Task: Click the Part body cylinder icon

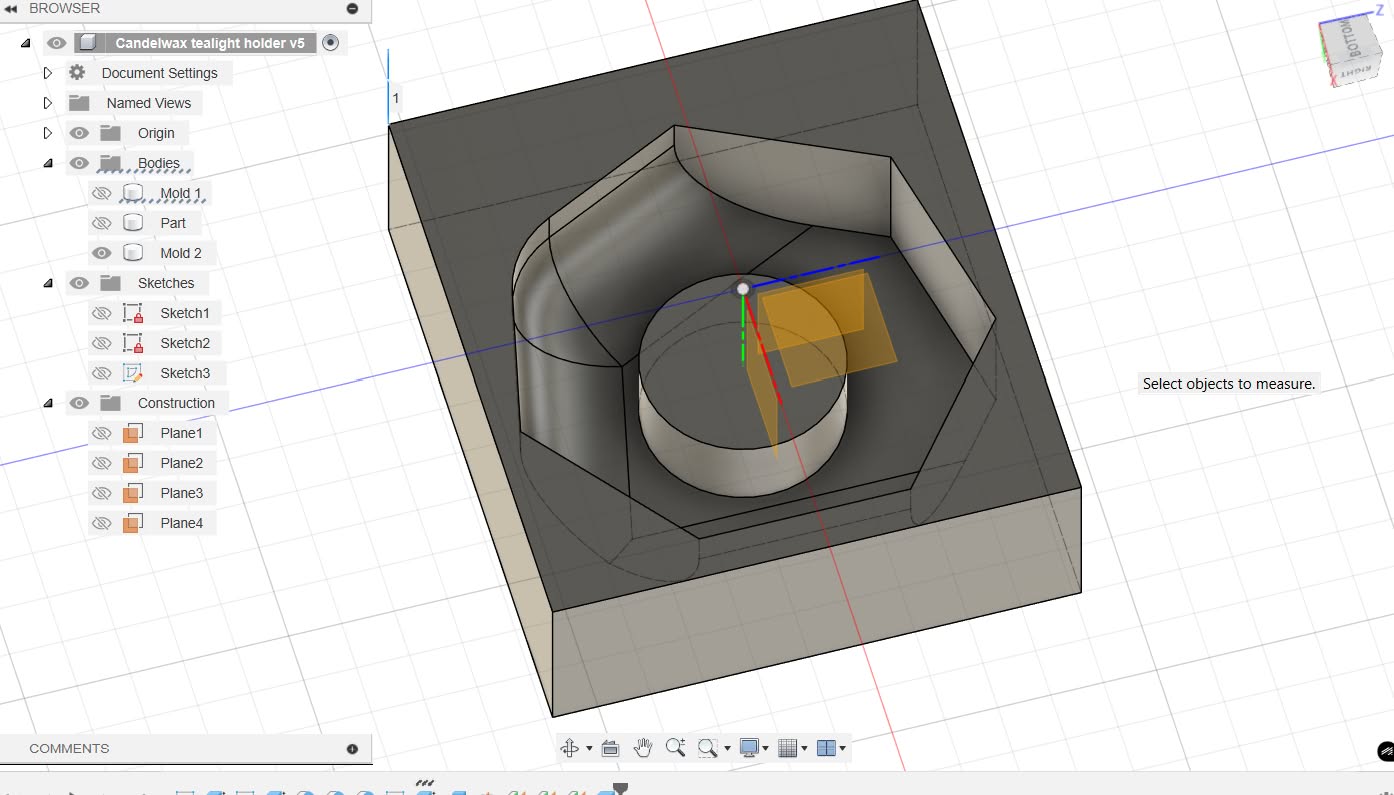Action: coord(132,223)
